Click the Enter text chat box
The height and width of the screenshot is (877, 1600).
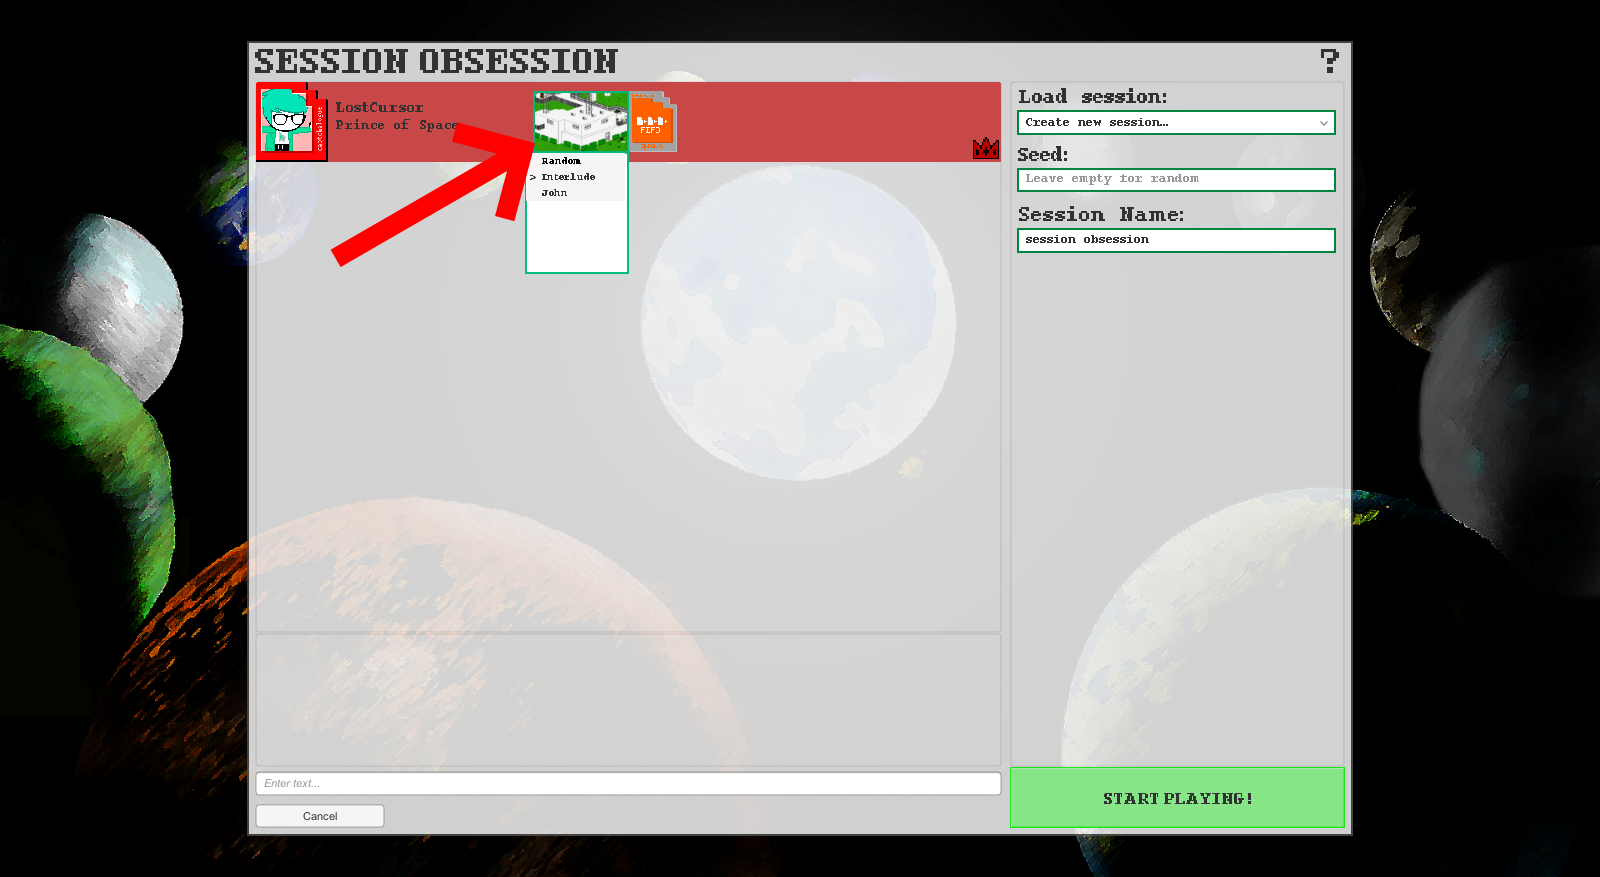[628, 783]
